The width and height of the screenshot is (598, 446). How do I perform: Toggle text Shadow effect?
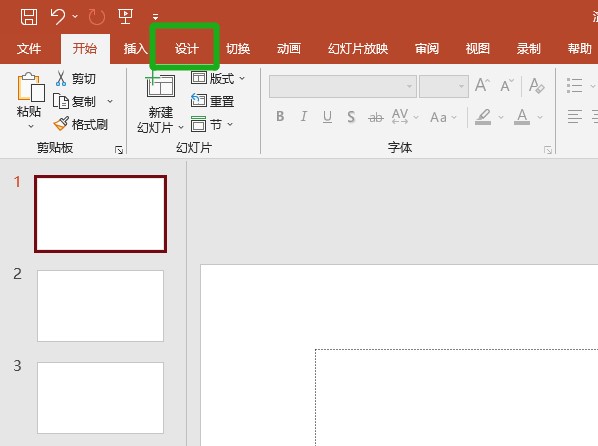[351, 117]
